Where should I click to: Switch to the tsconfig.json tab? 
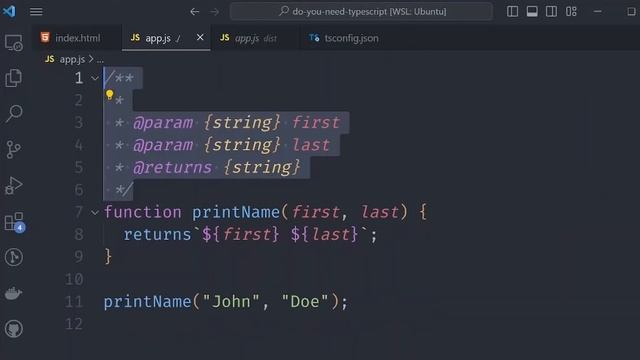(344, 38)
